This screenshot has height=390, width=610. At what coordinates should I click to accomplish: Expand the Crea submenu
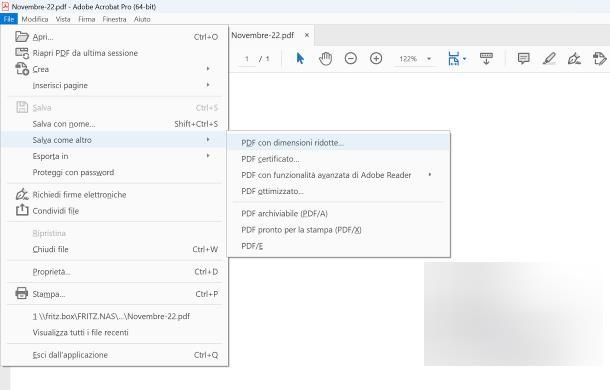(x=208, y=69)
